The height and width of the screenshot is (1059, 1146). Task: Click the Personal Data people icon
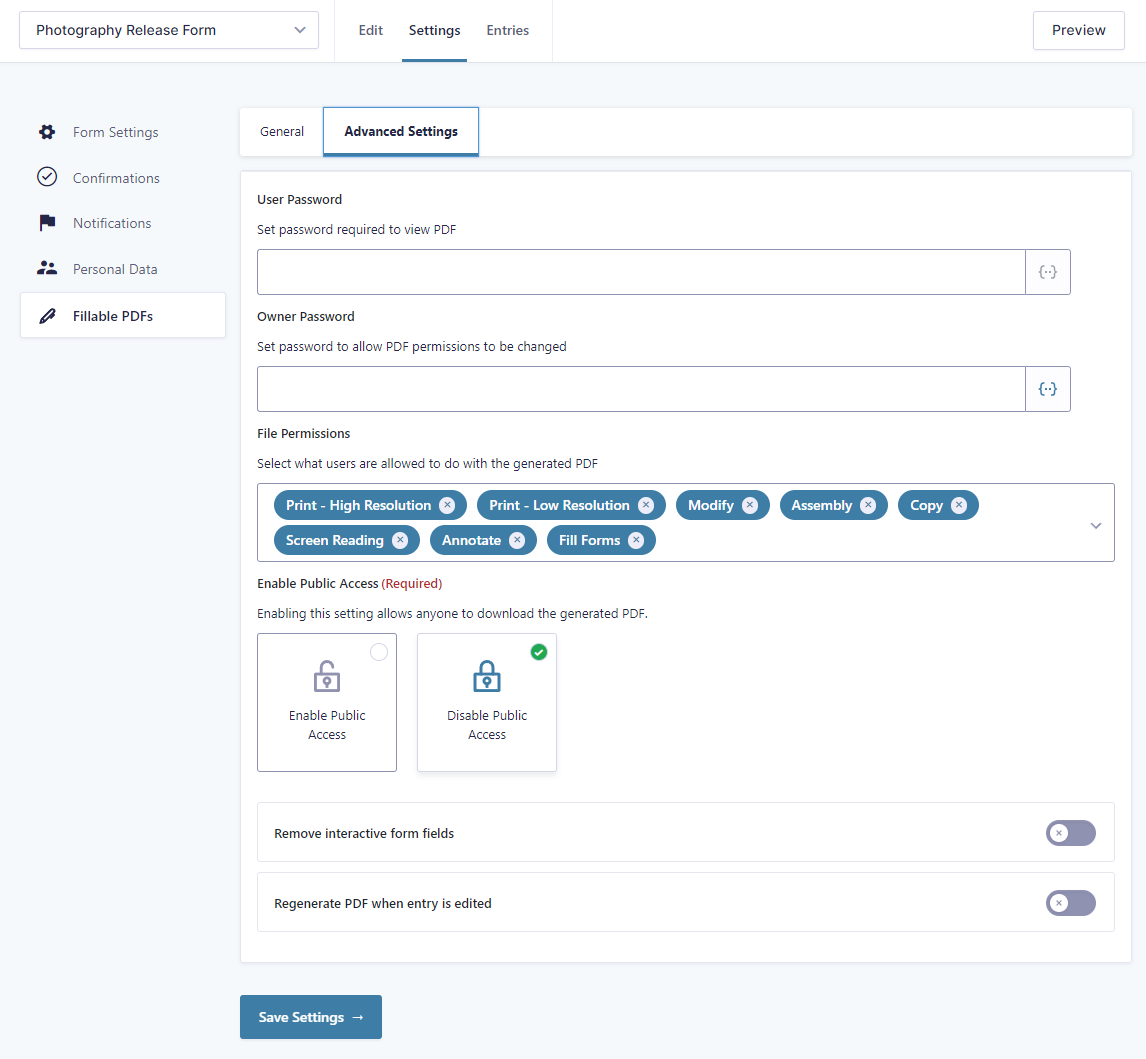46,268
